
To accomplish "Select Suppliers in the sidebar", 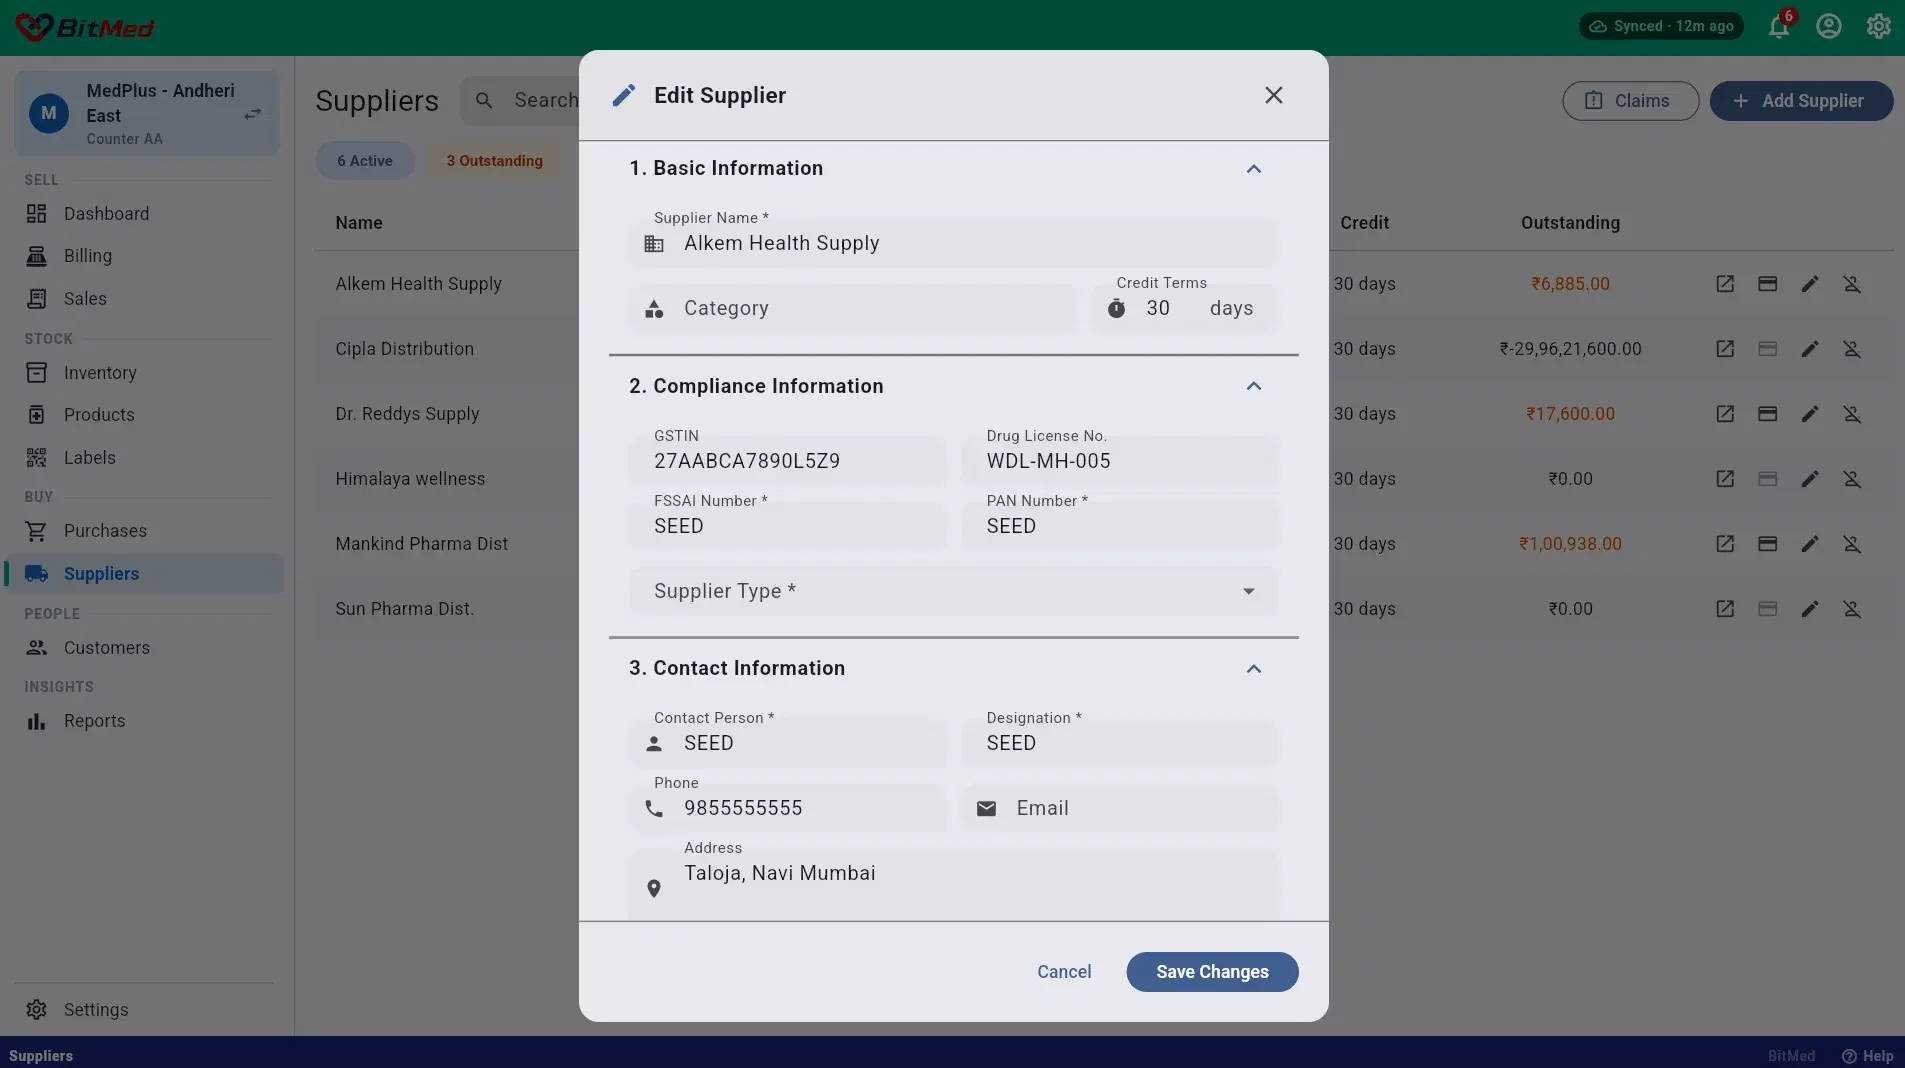I will click(x=146, y=574).
